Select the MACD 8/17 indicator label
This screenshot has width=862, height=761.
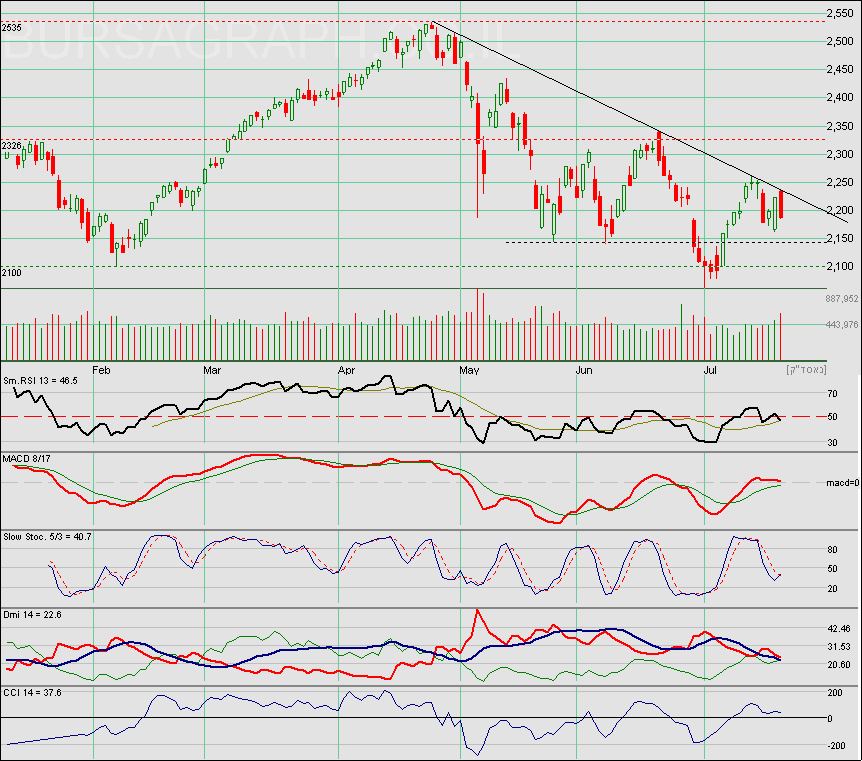25,459
